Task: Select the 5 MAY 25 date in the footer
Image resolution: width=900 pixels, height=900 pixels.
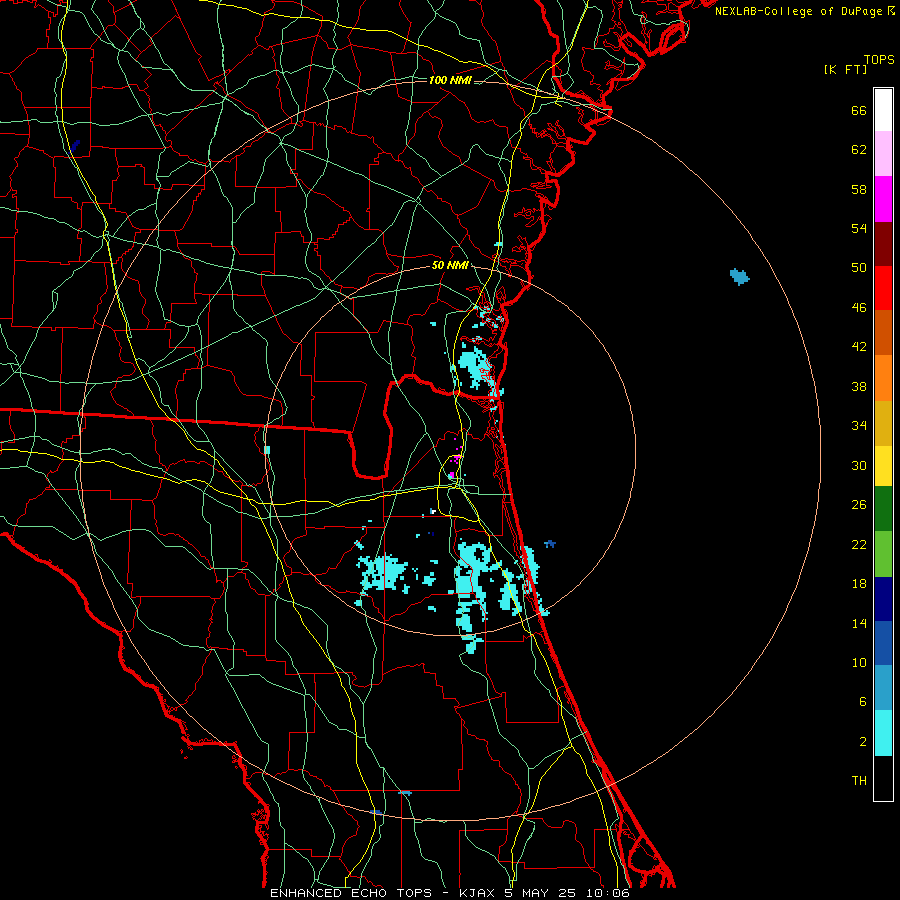Action: tap(542, 893)
